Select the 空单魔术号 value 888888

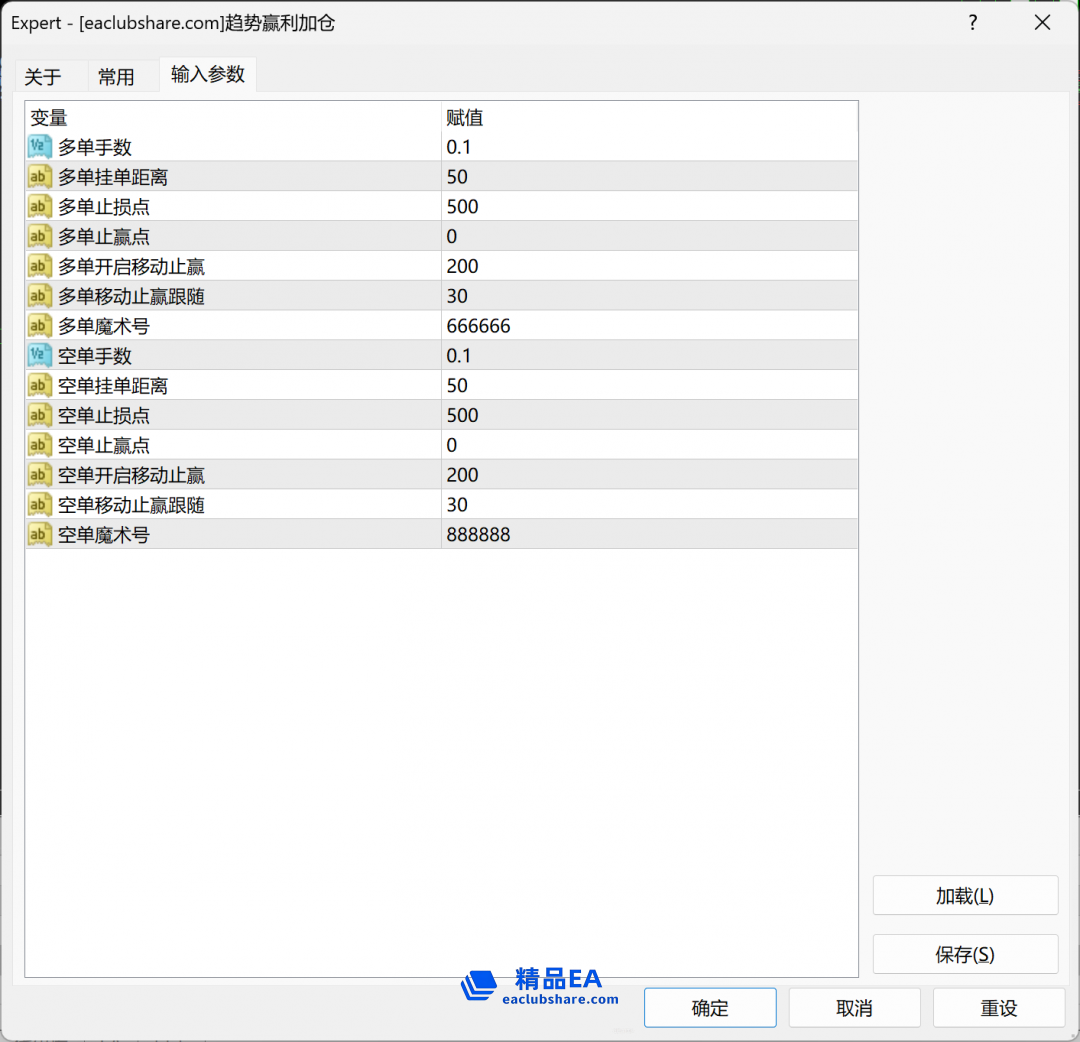pos(479,535)
